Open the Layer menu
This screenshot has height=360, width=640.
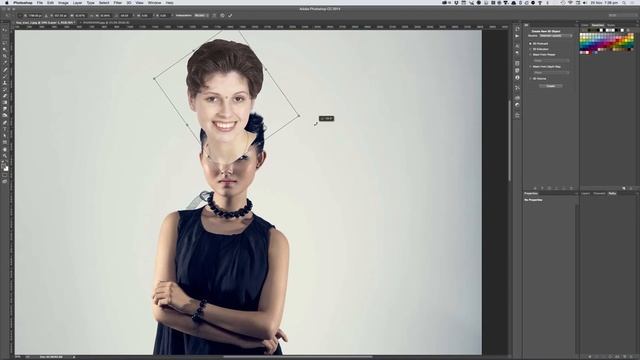point(77,2)
